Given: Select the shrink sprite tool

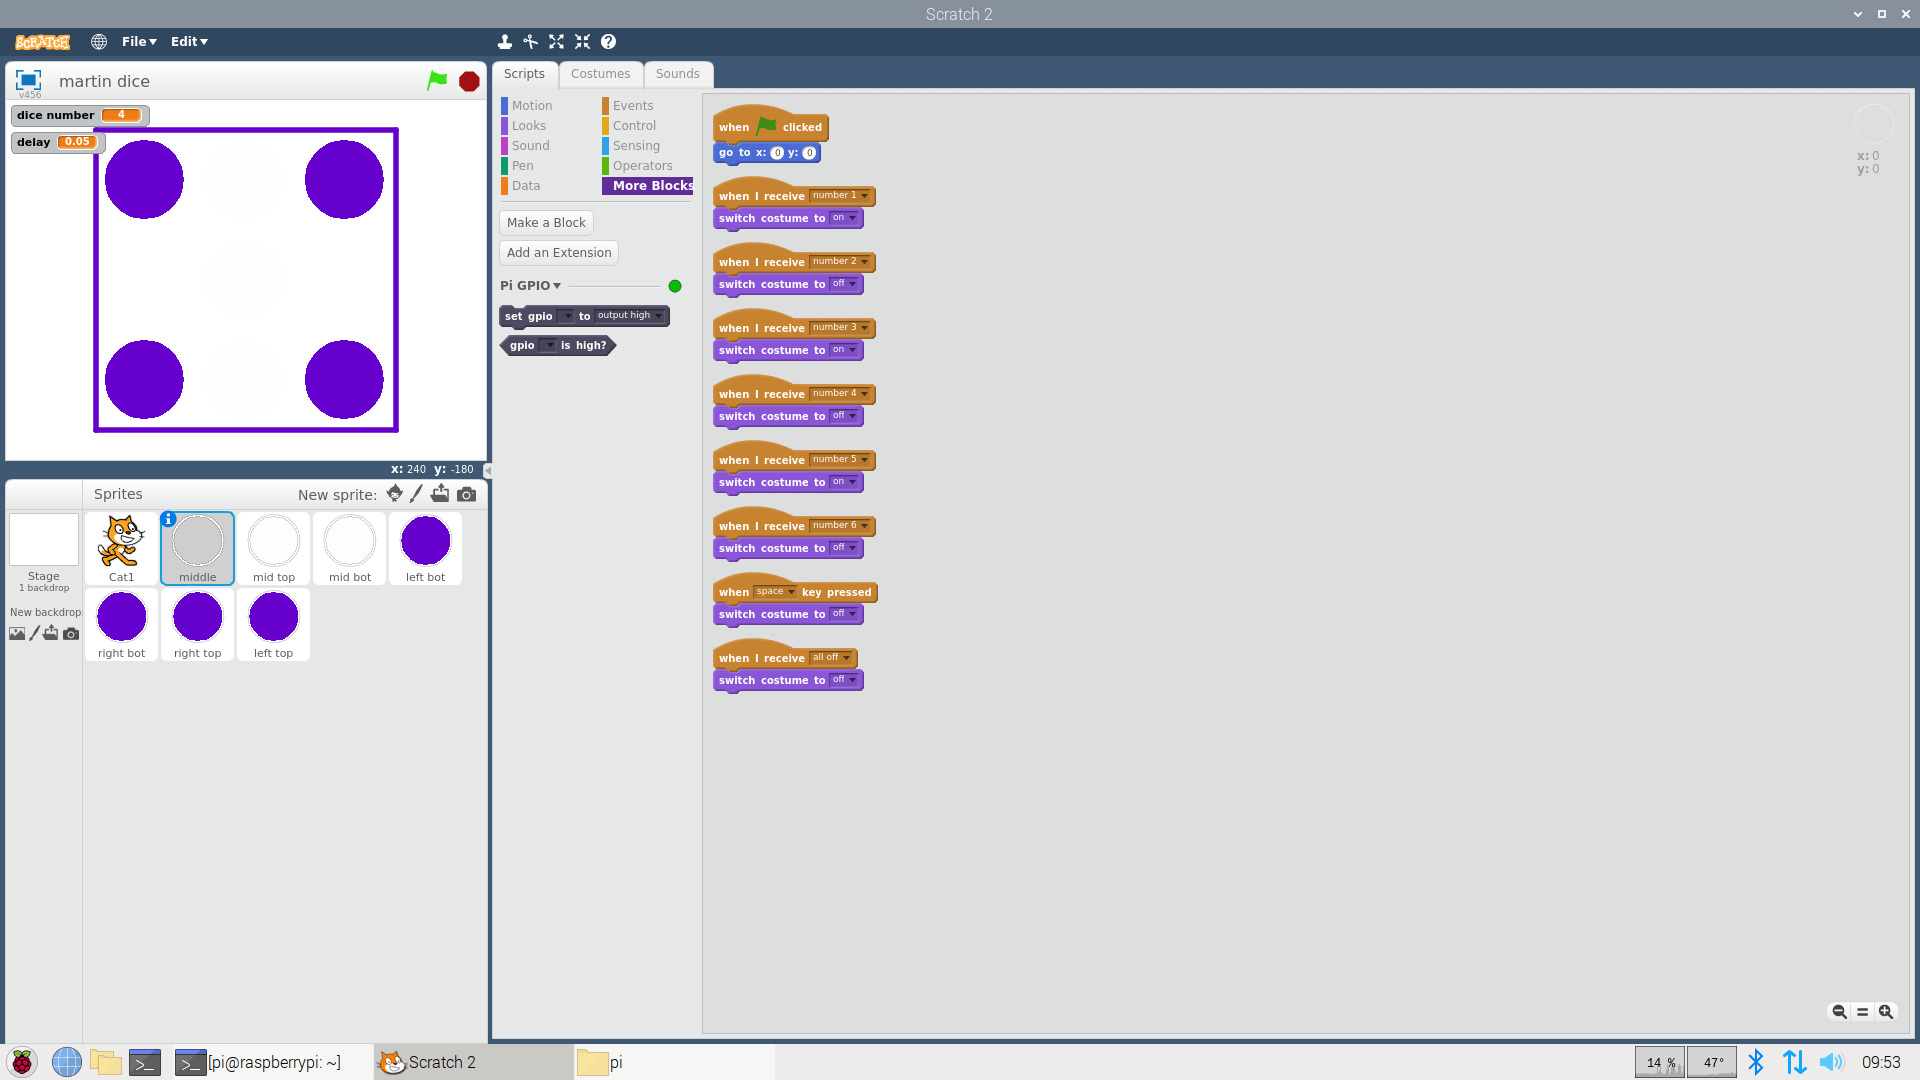Looking at the screenshot, I should click(x=583, y=42).
